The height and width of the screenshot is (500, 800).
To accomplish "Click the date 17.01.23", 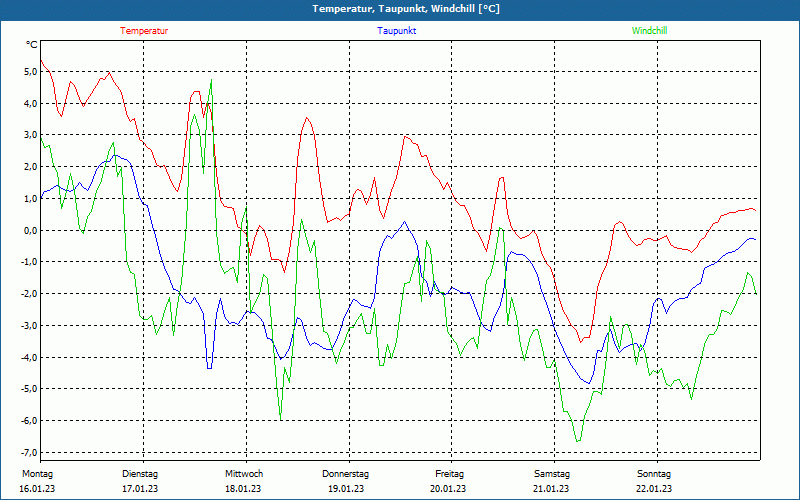I will click(140, 489).
